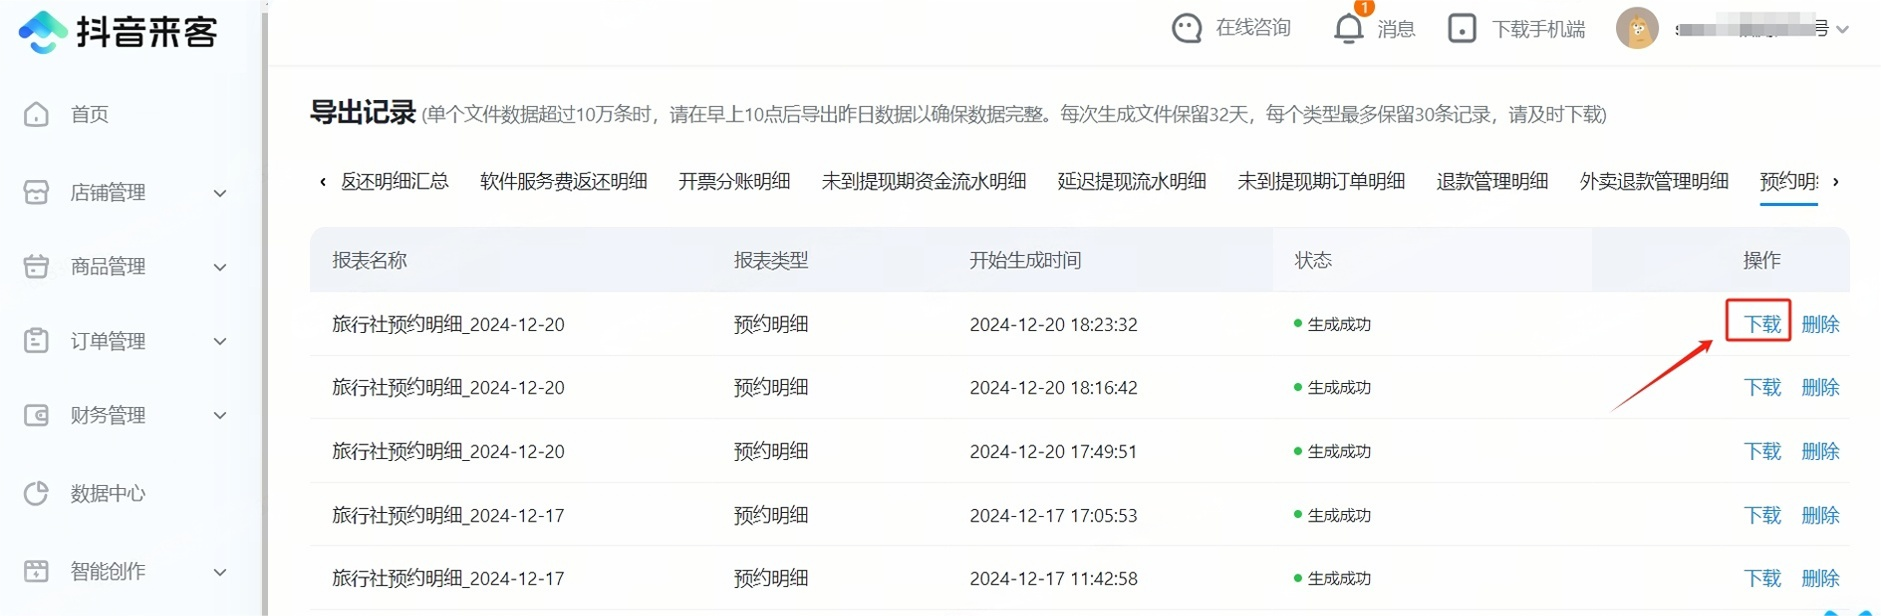
Task: Expand the 订单管理 menu chevron
Action: [220, 341]
